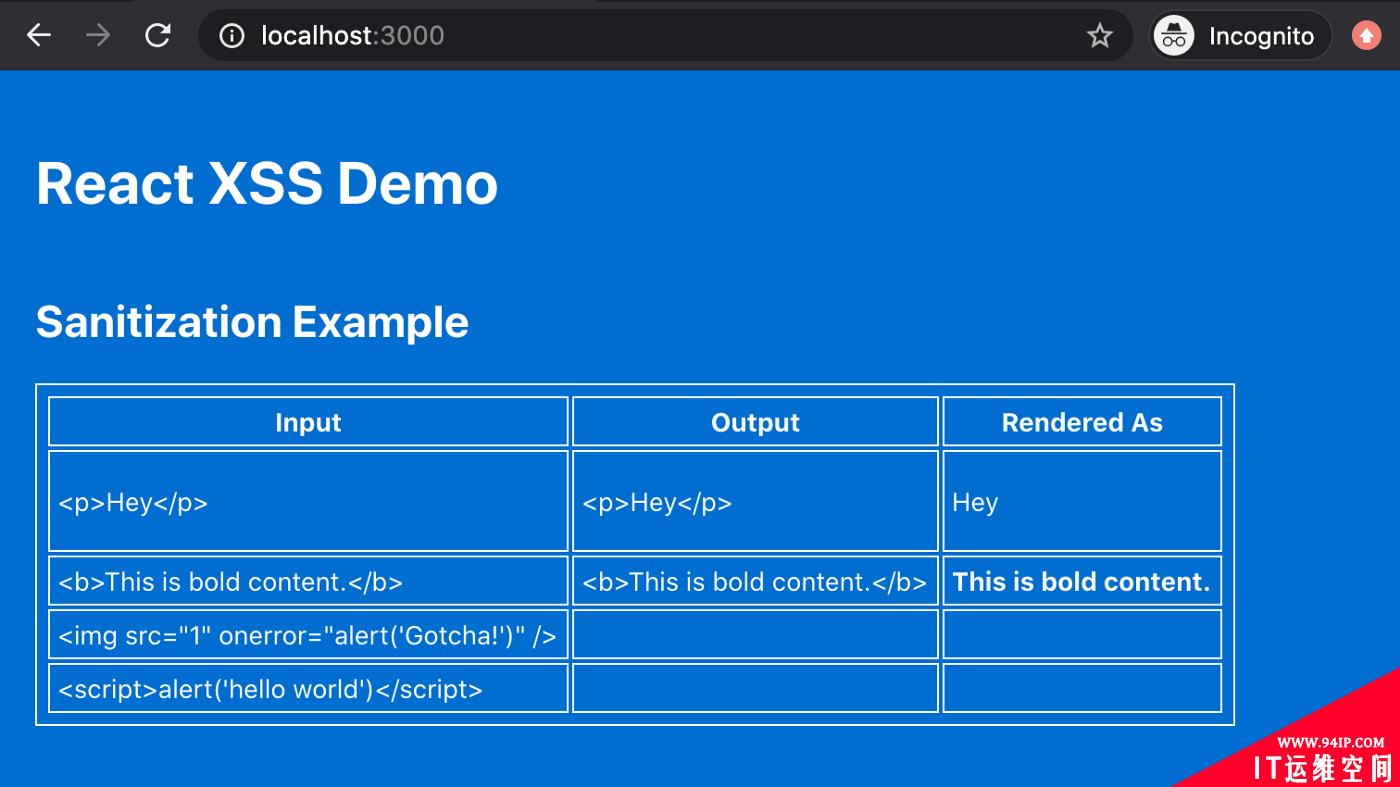Focus the localhost:3000 address bar
This screenshot has width=1400, height=787.
665,36
